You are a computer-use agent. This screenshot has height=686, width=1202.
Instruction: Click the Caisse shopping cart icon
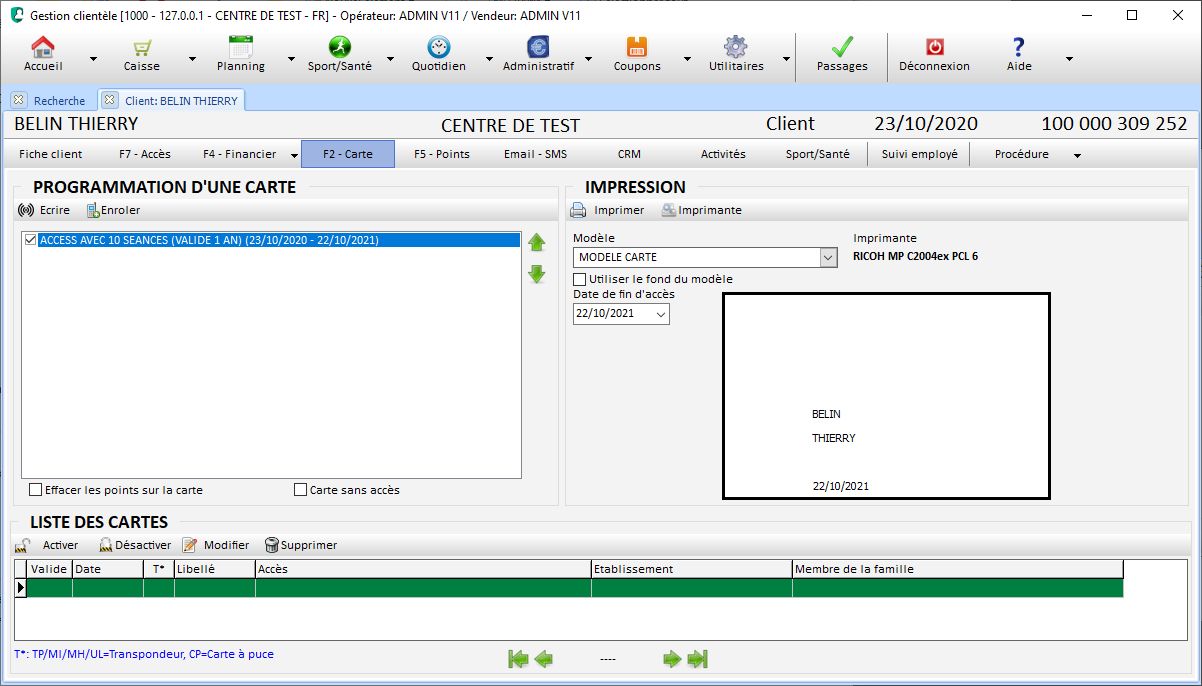click(142, 47)
